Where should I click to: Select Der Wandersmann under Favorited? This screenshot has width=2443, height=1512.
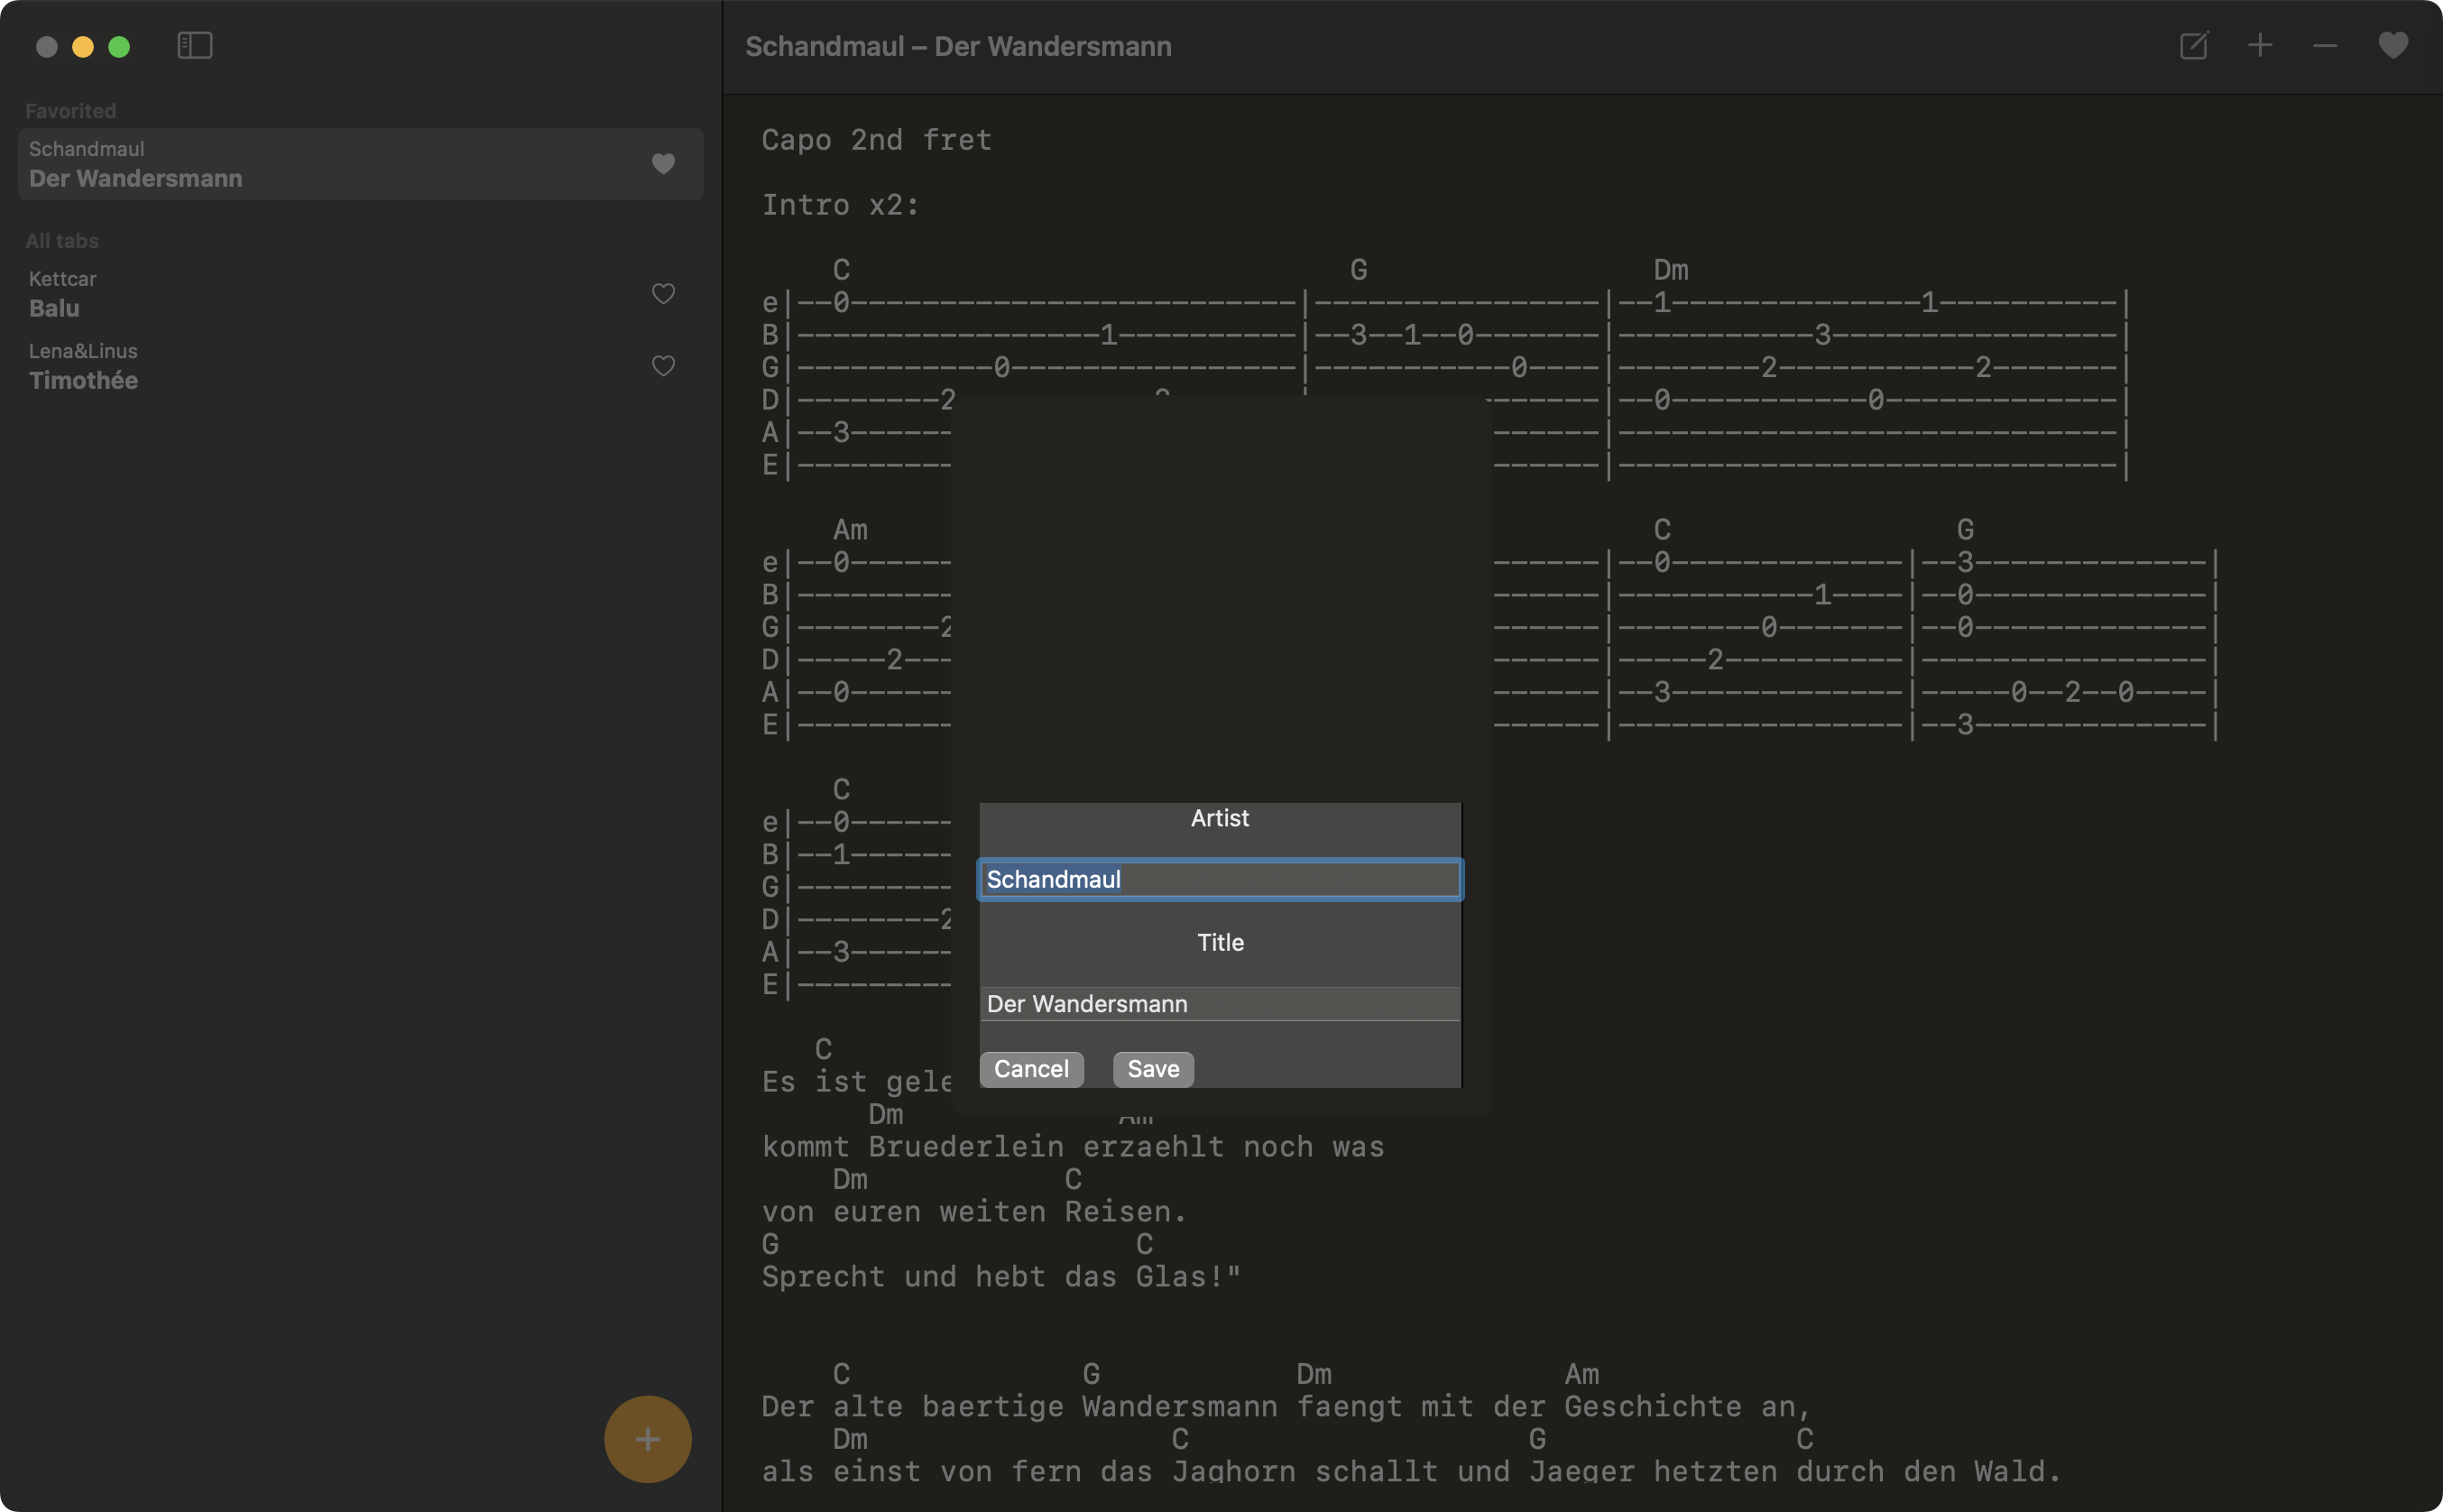(300, 164)
